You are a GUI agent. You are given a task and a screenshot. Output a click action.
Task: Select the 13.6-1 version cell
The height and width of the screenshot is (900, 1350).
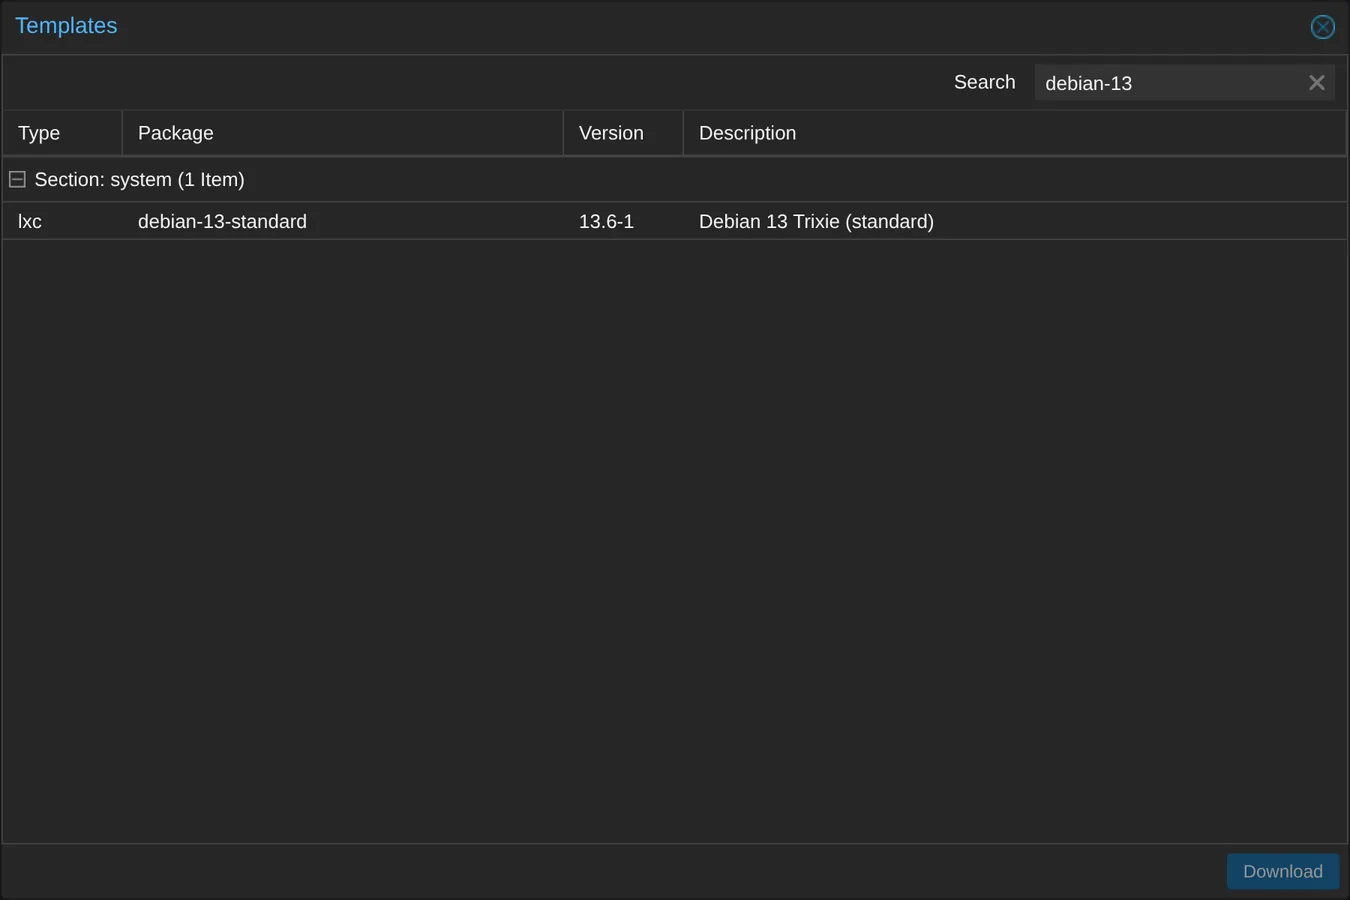point(623,221)
